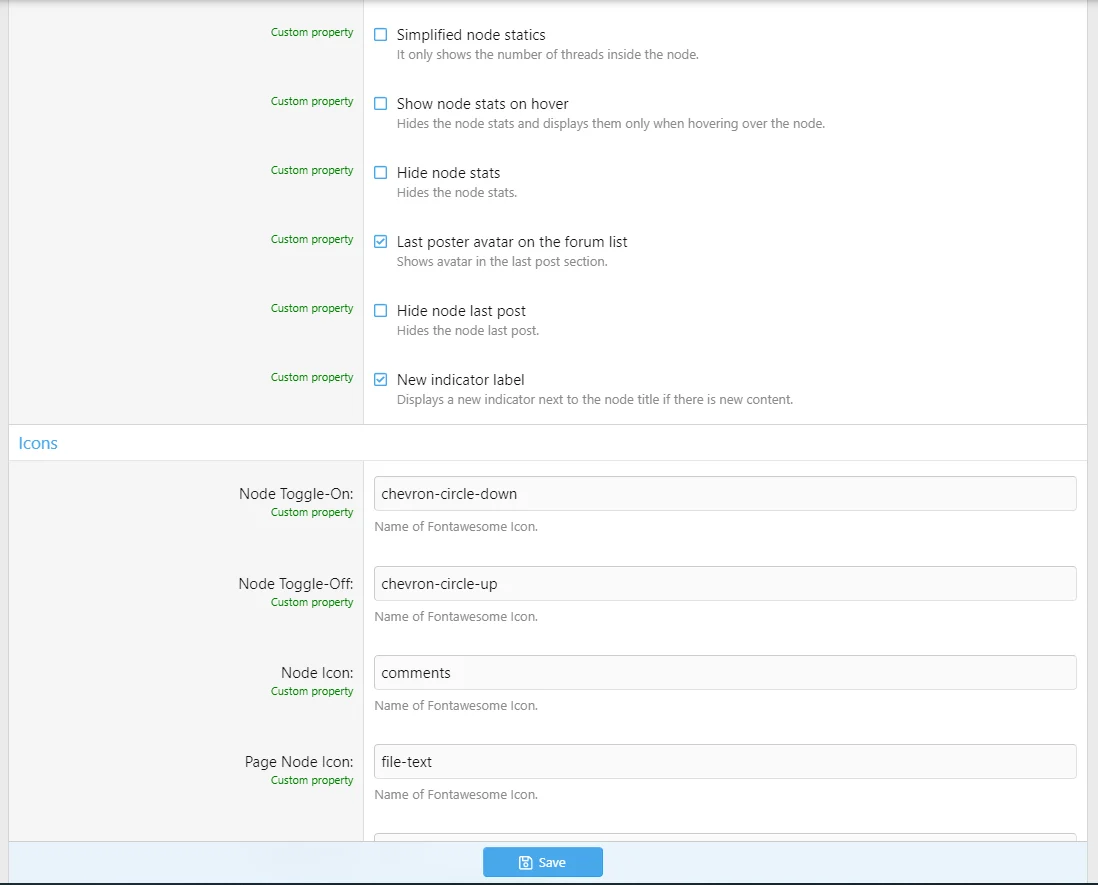Click Custom property tag beside Simplified node statics
1098x885 pixels.
312,33
